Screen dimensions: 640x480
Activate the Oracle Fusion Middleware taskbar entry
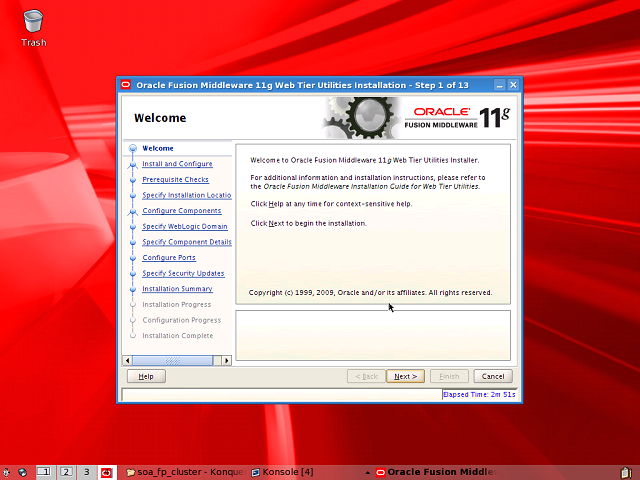[437, 472]
